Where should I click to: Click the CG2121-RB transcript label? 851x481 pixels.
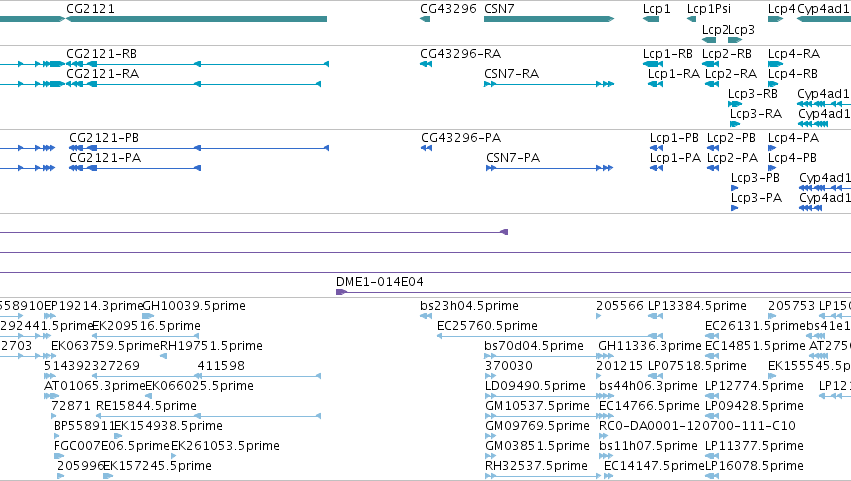coord(101,54)
